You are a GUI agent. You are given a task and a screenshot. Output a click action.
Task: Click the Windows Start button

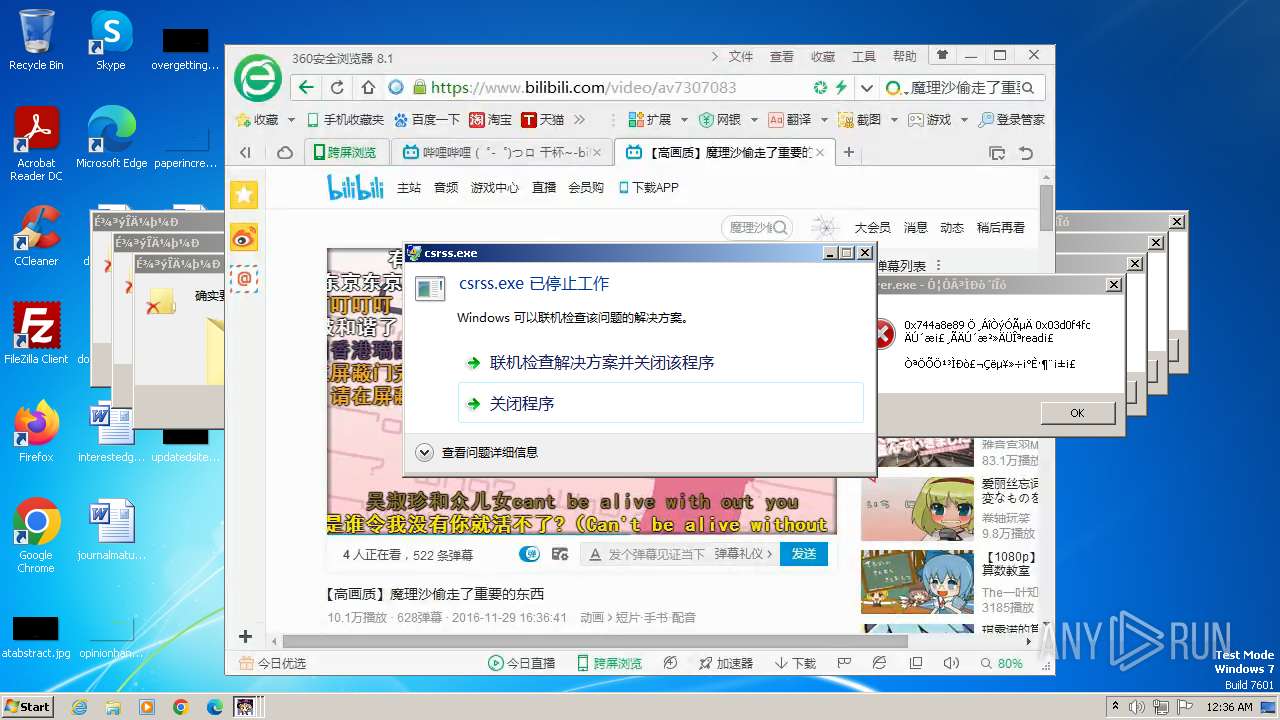[x=28, y=706]
